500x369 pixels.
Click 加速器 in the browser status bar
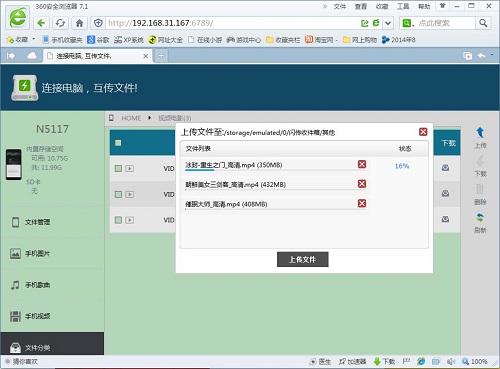click(353, 361)
